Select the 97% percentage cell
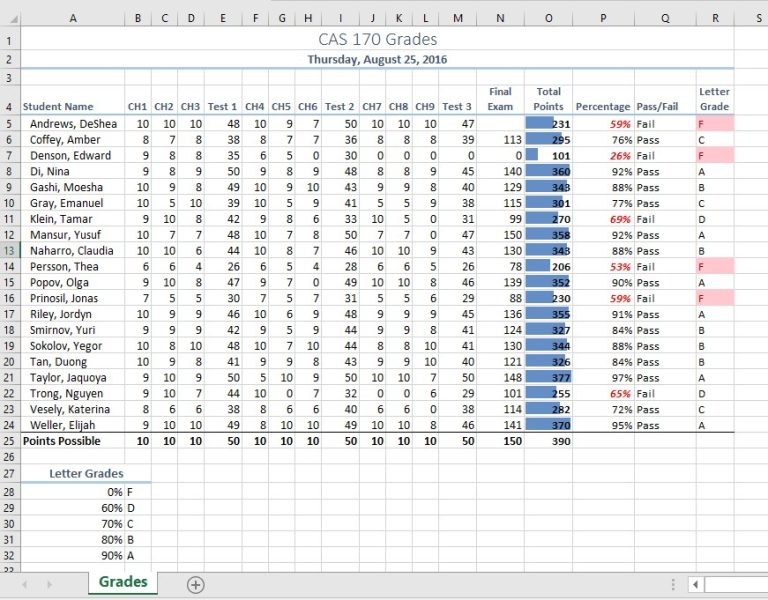This screenshot has height=600, width=768. click(x=603, y=378)
